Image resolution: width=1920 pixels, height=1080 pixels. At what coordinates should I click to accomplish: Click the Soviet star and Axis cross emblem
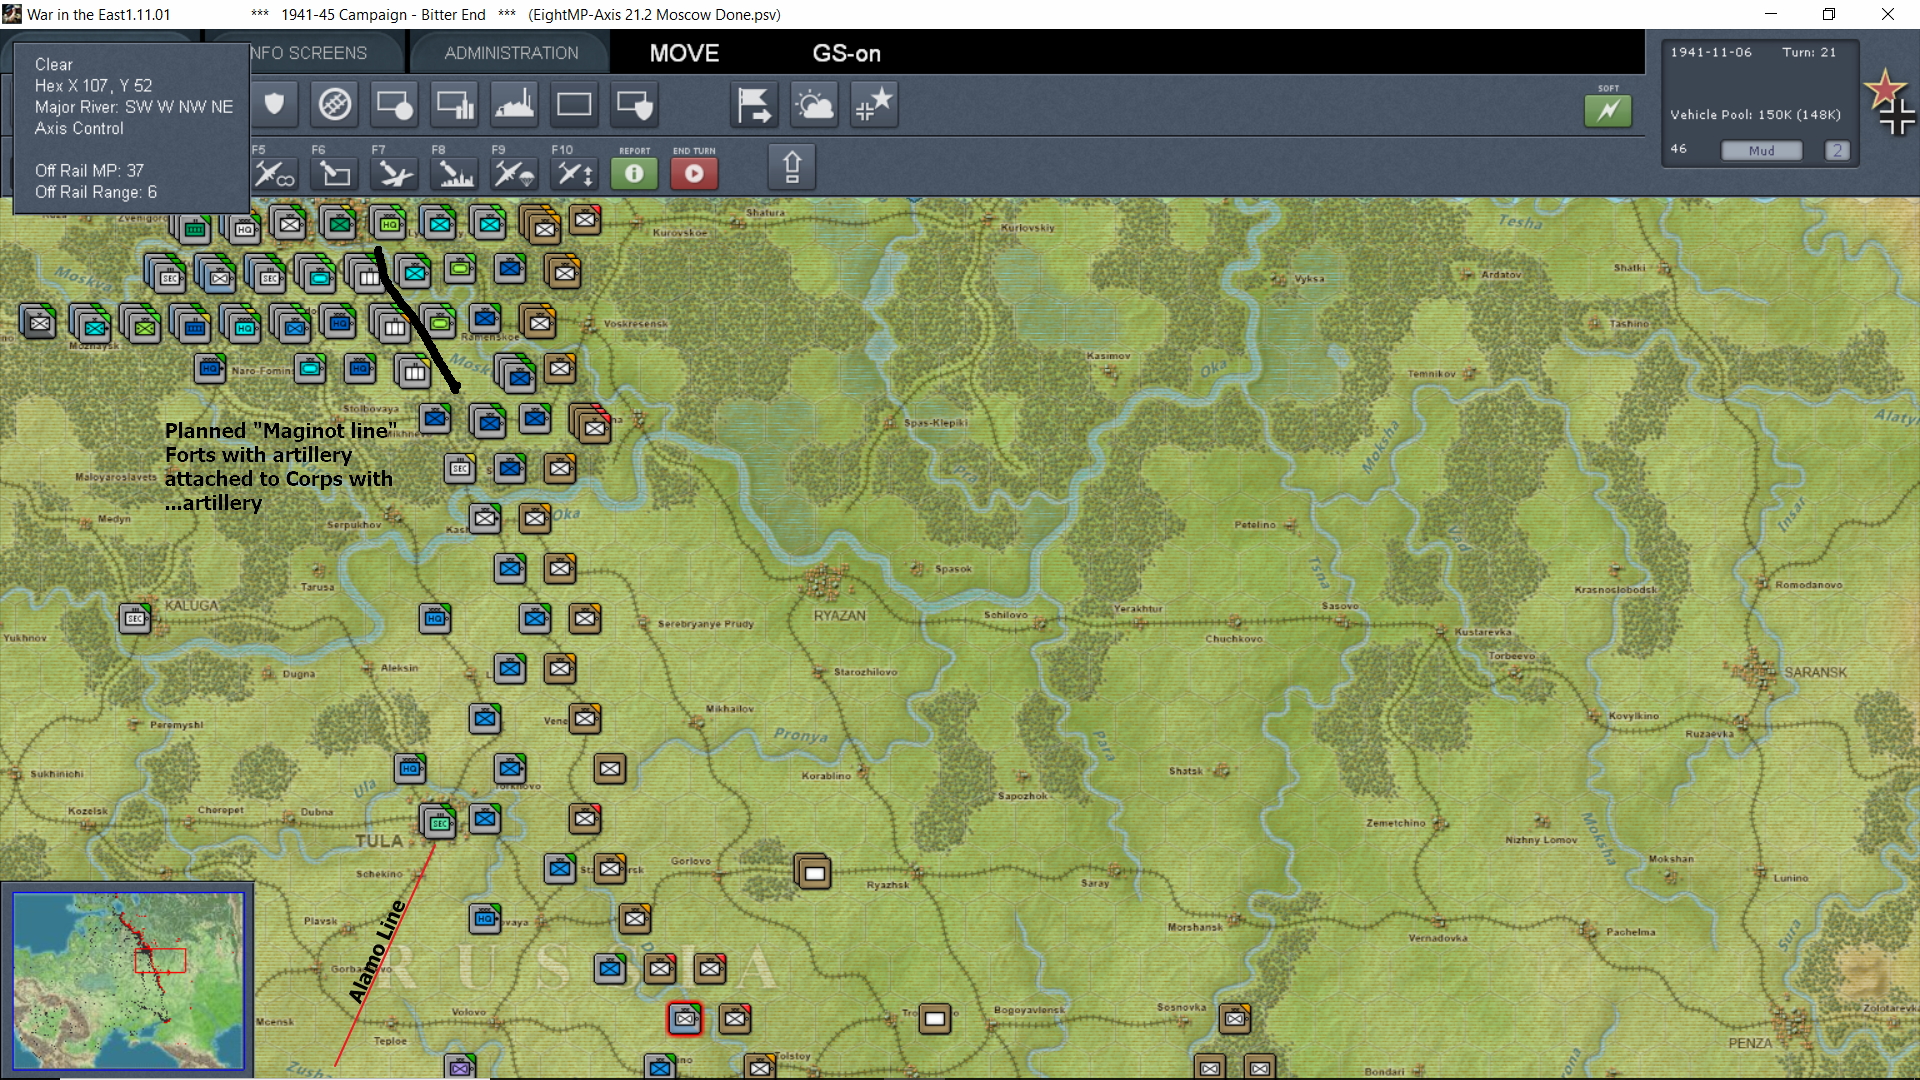[x=1889, y=101]
